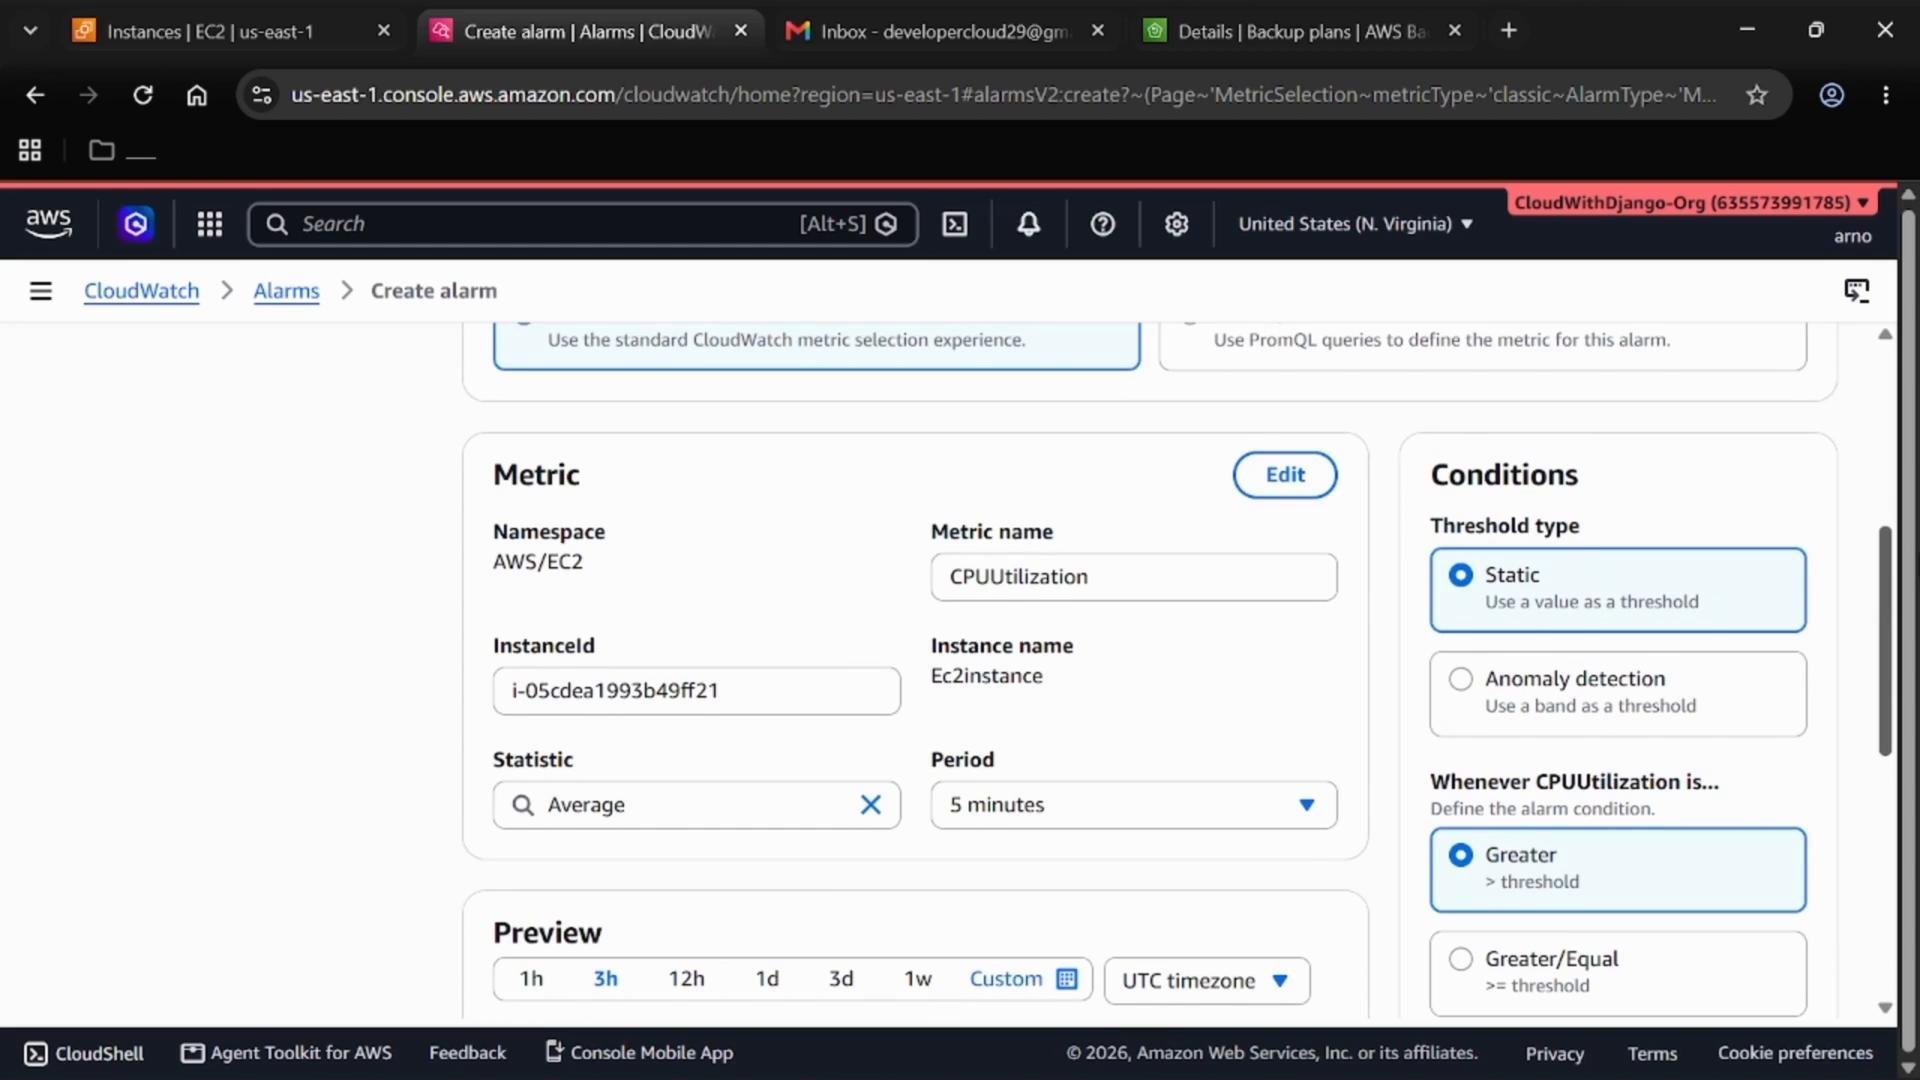
Task: Select the 1h preview time range
Action: (x=531, y=979)
